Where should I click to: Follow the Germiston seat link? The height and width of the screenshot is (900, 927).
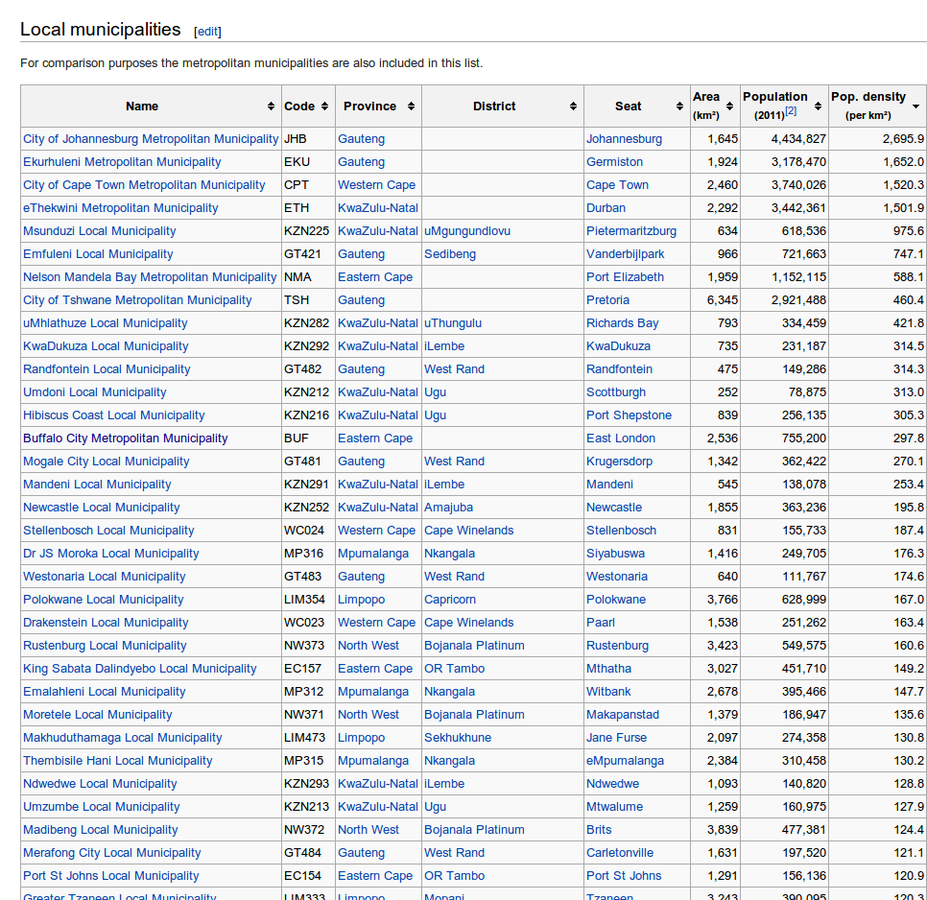tap(615, 162)
